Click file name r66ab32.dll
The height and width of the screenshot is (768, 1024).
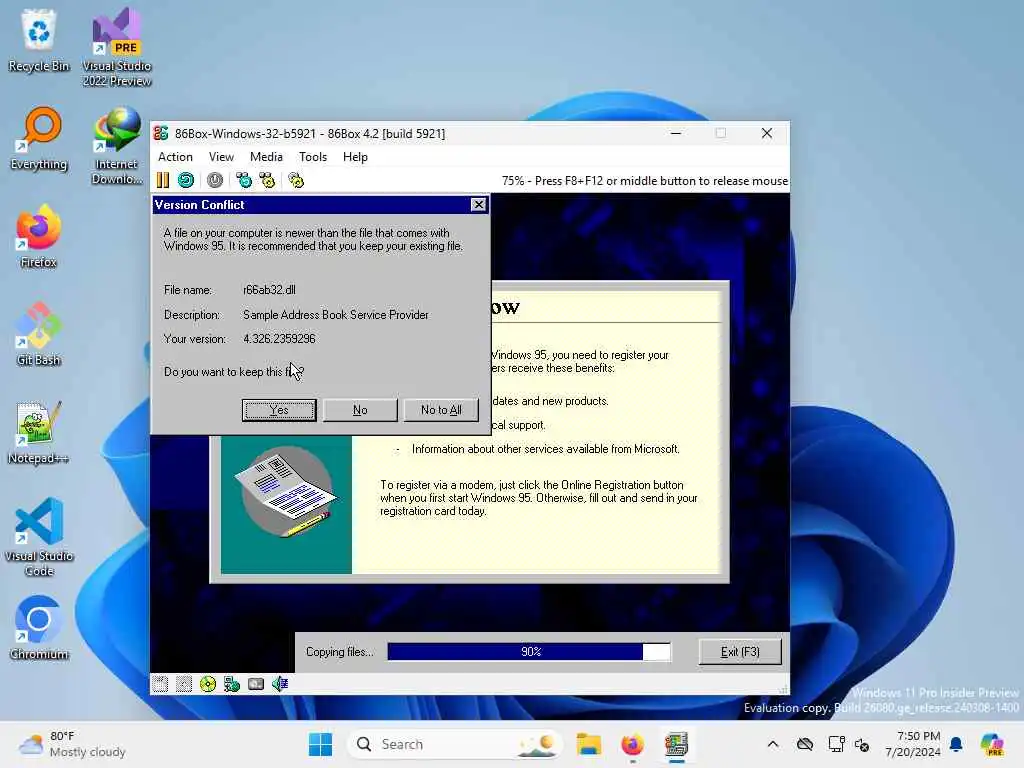269,290
